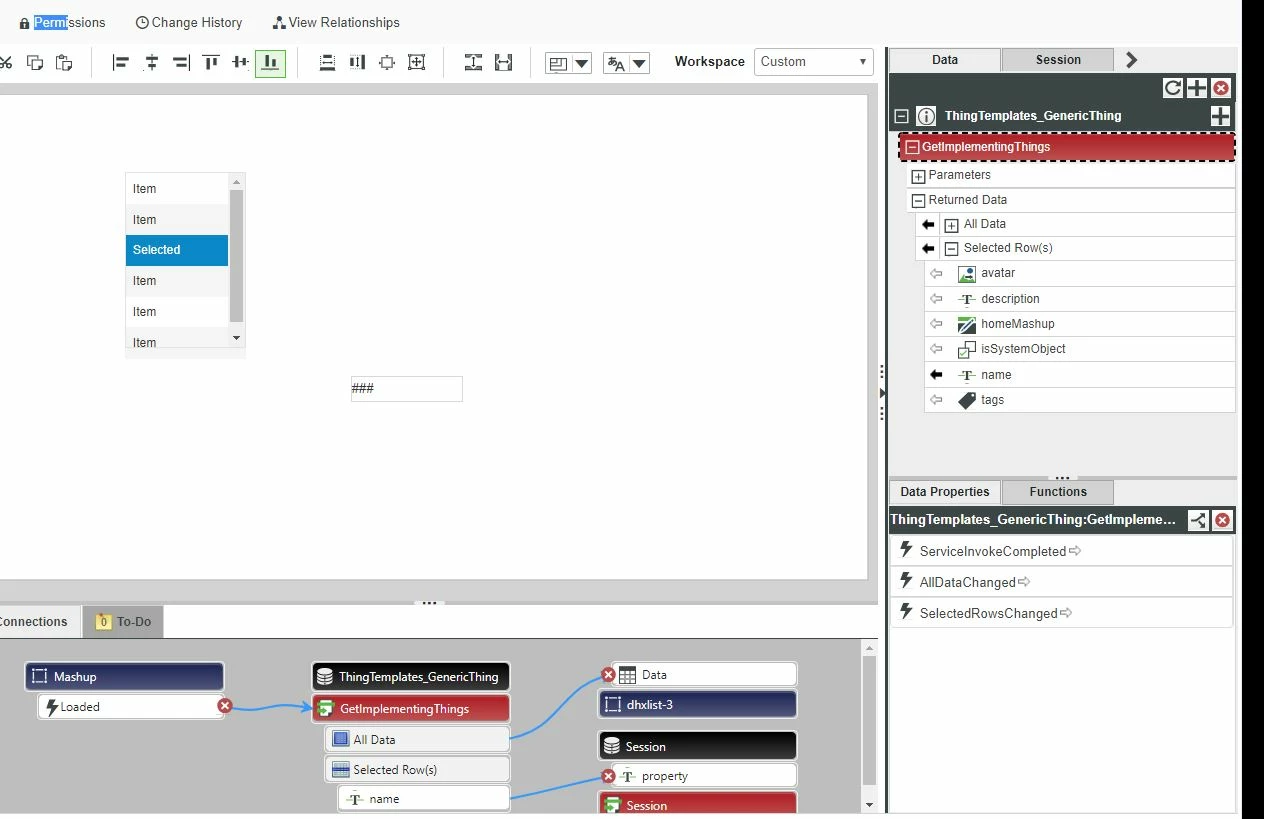This screenshot has height=819, width=1264.
Task: Click the match height toolbar icon
Action: (474, 62)
